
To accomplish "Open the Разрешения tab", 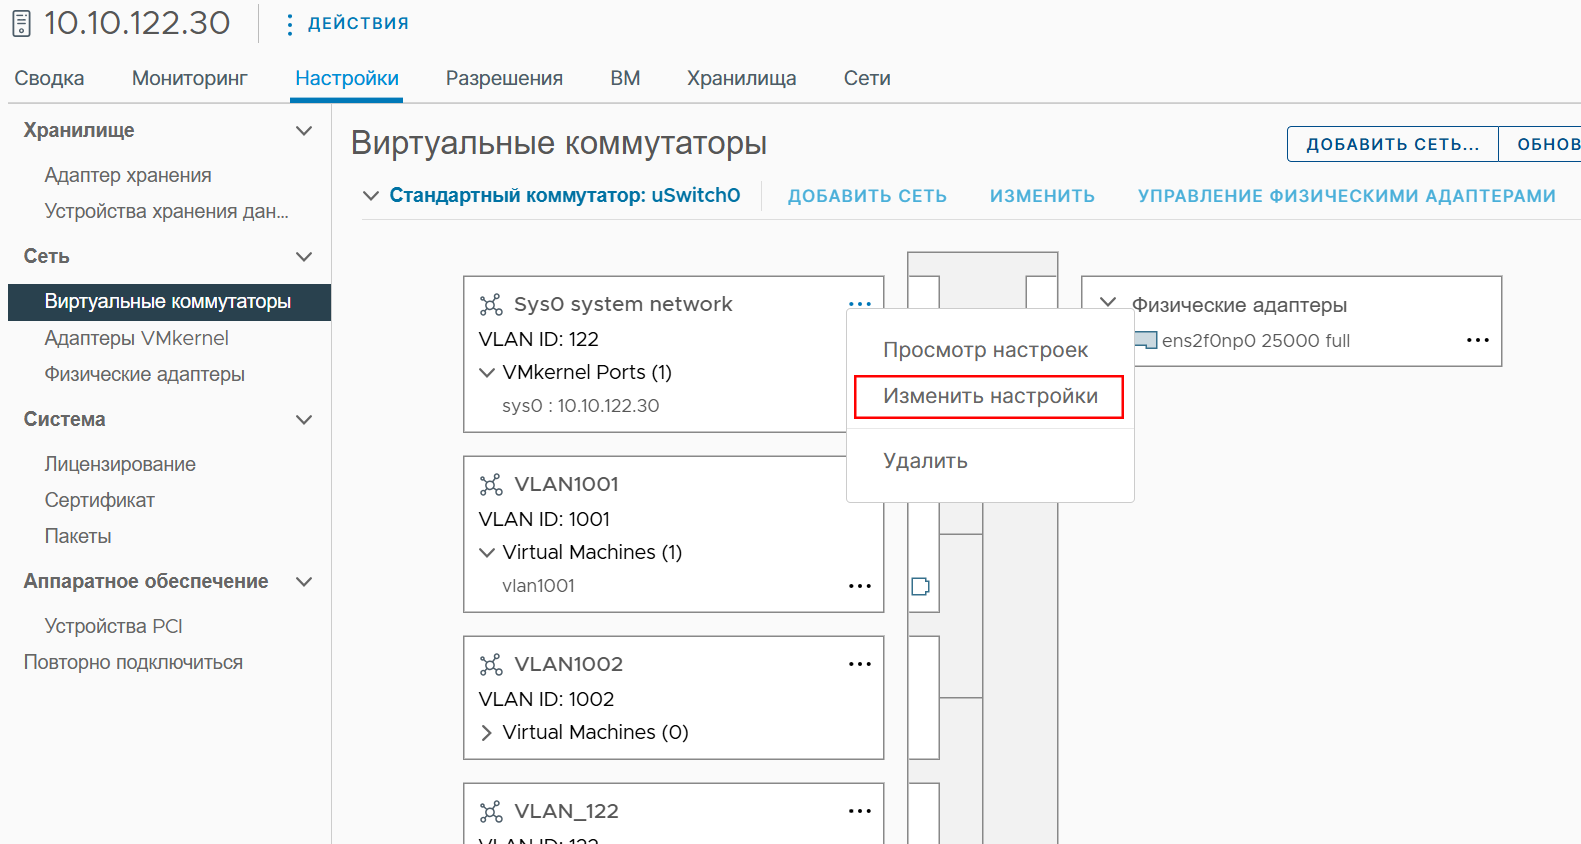I will pyautogui.click(x=504, y=78).
